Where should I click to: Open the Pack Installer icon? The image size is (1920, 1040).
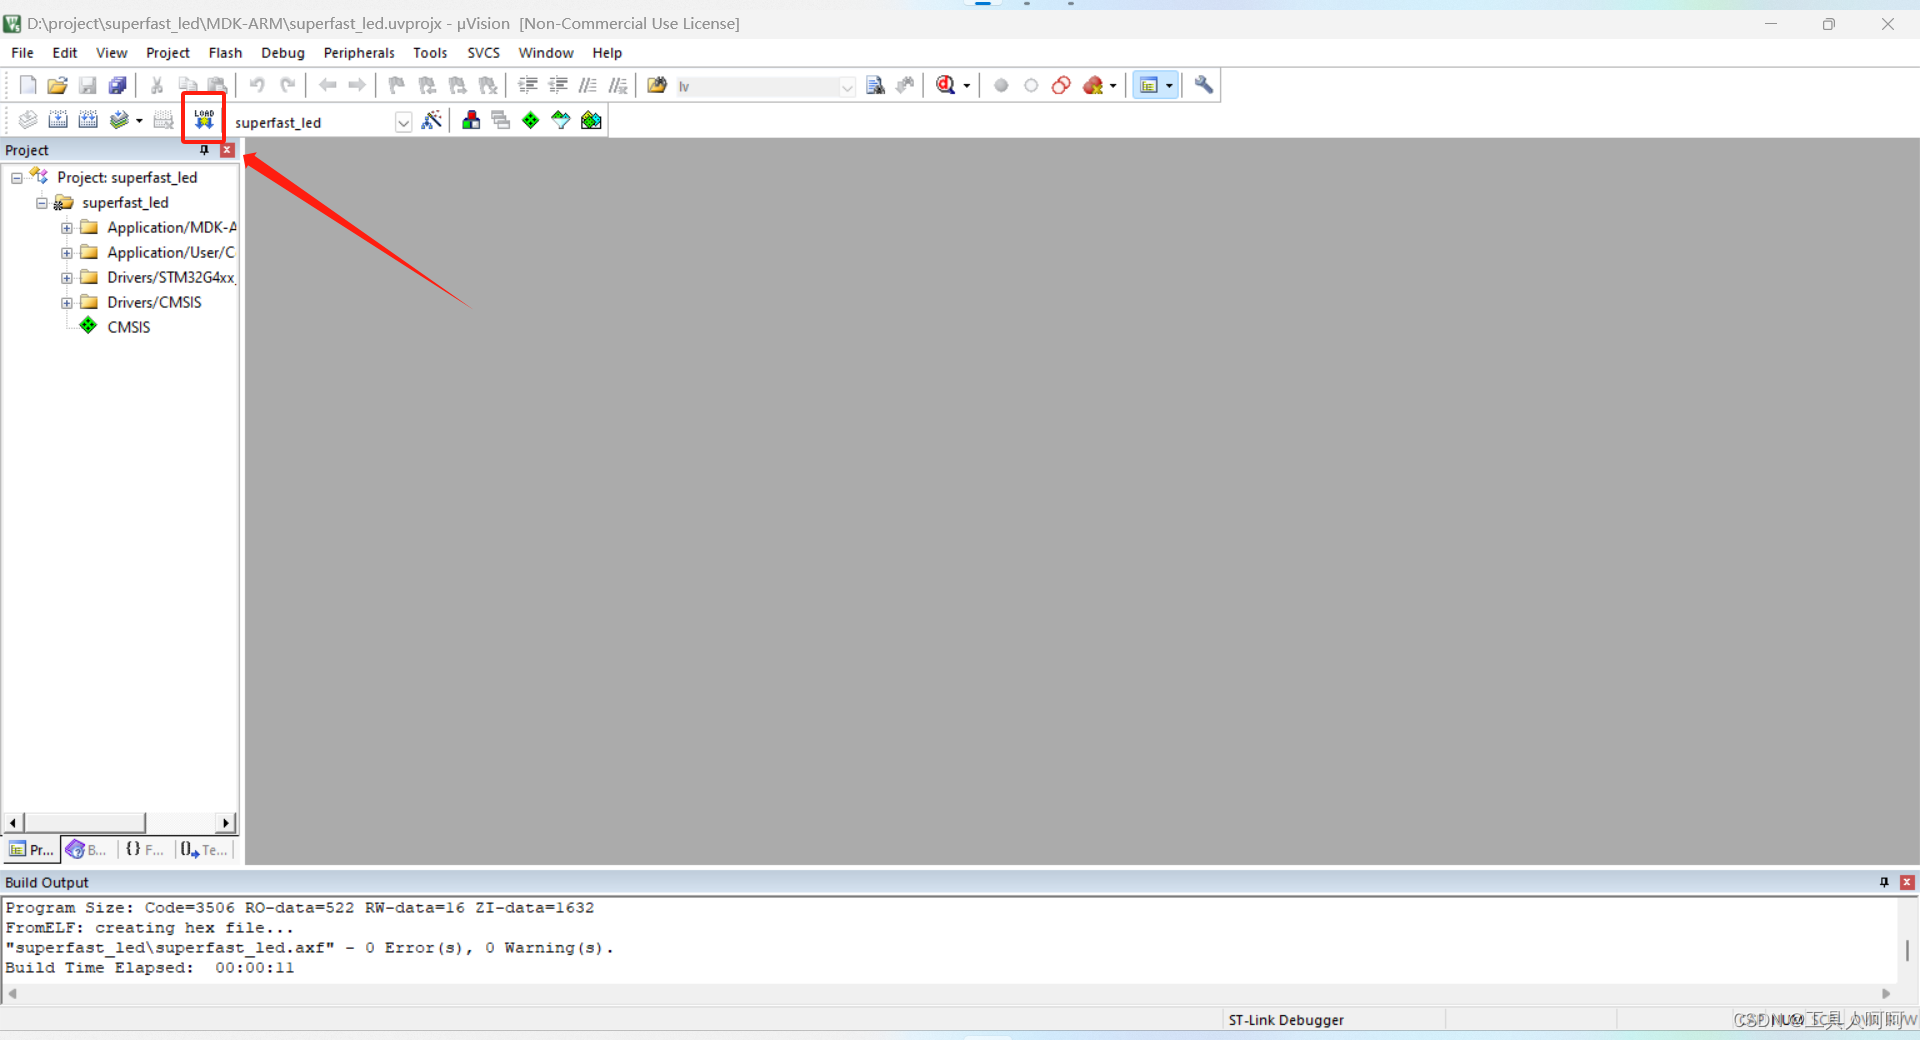click(591, 120)
